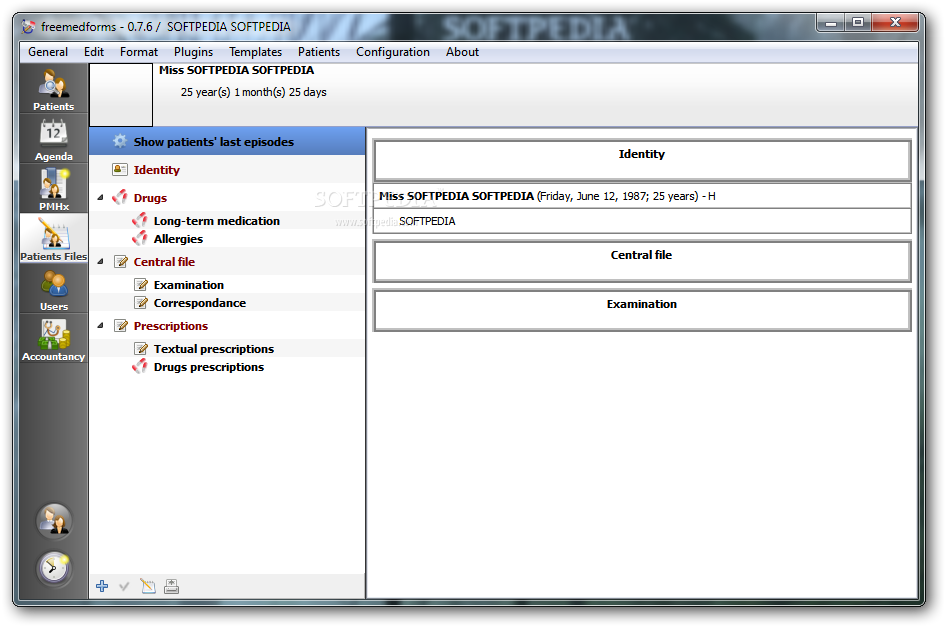Open the Plugins menu
Screen dimensions: 946x627
pos(193,52)
